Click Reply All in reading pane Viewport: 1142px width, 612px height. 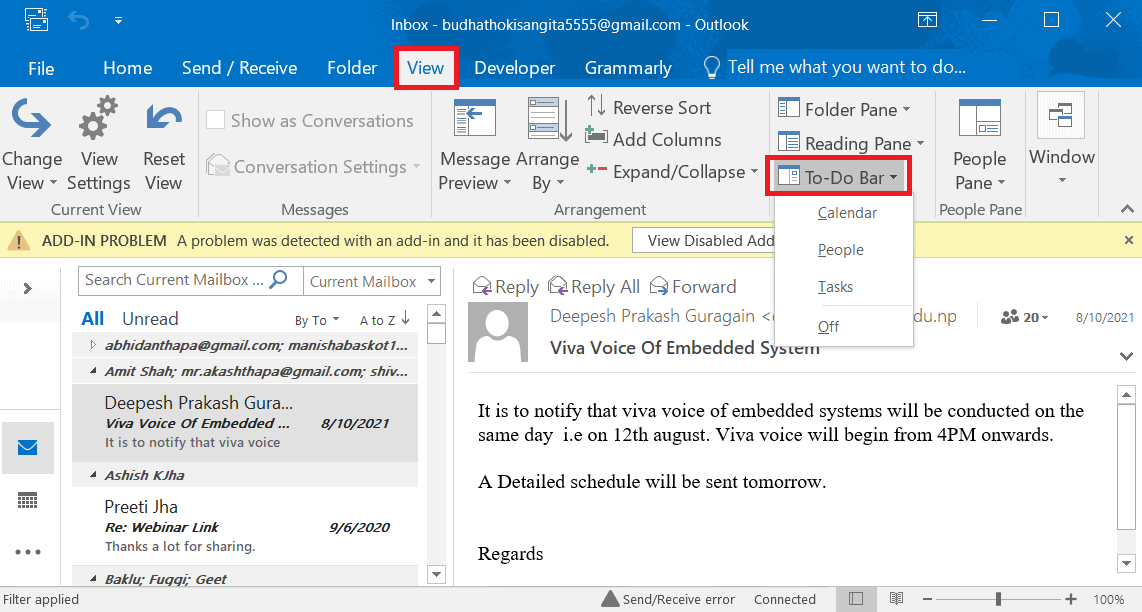594,286
